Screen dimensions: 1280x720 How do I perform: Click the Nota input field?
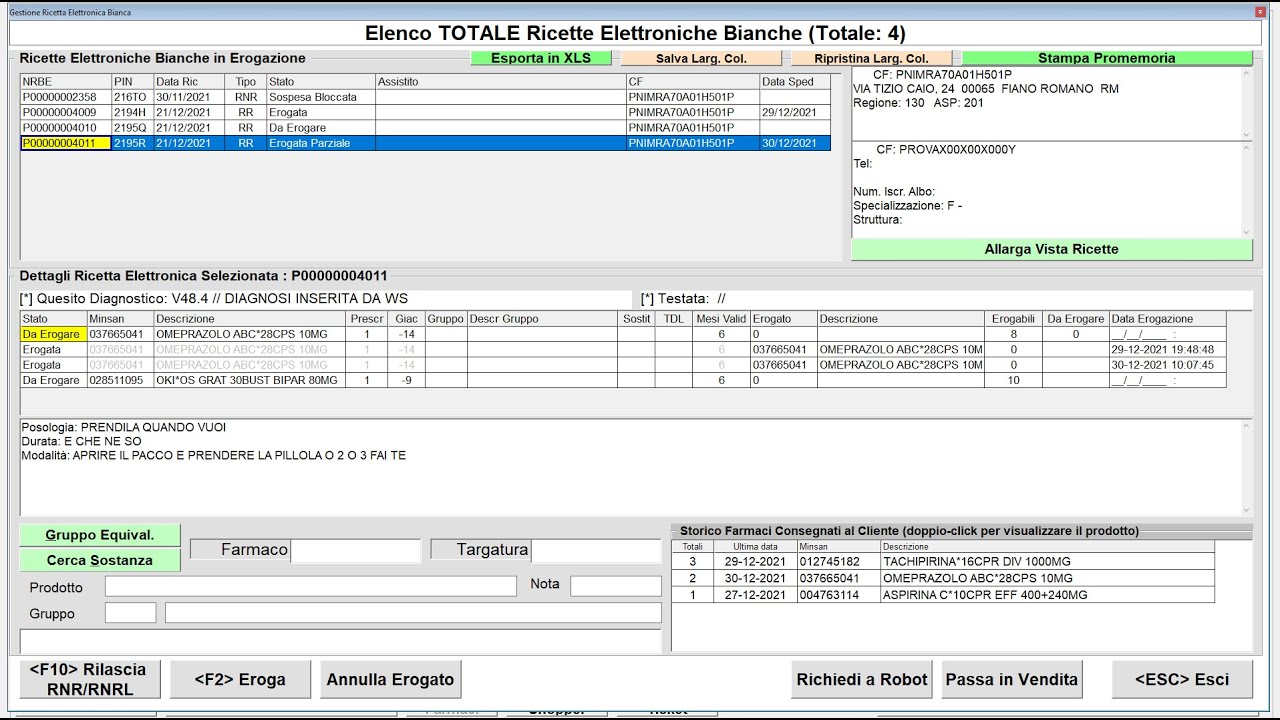(616, 586)
